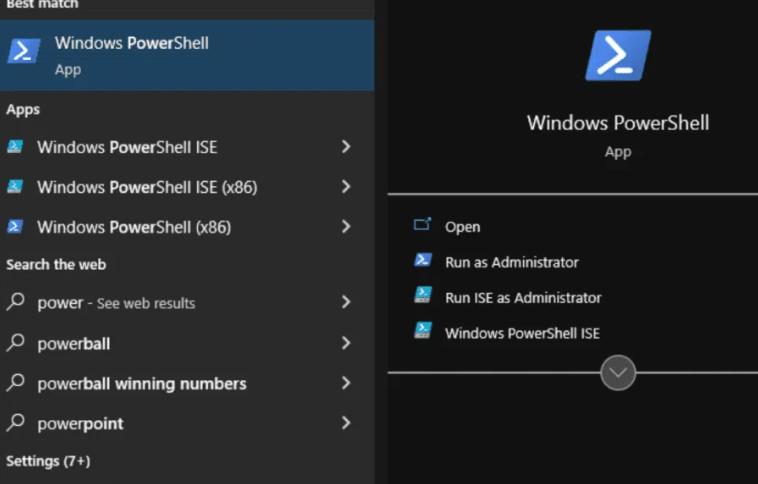Click the 'Apps' section heading
The width and height of the screenshot is (758, 484).
[x=23, y=110]
